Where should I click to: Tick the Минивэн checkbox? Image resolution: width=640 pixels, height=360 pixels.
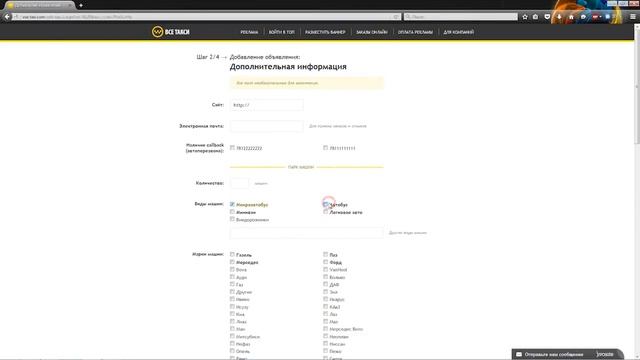pyautogui.click(x=232, y=212)
